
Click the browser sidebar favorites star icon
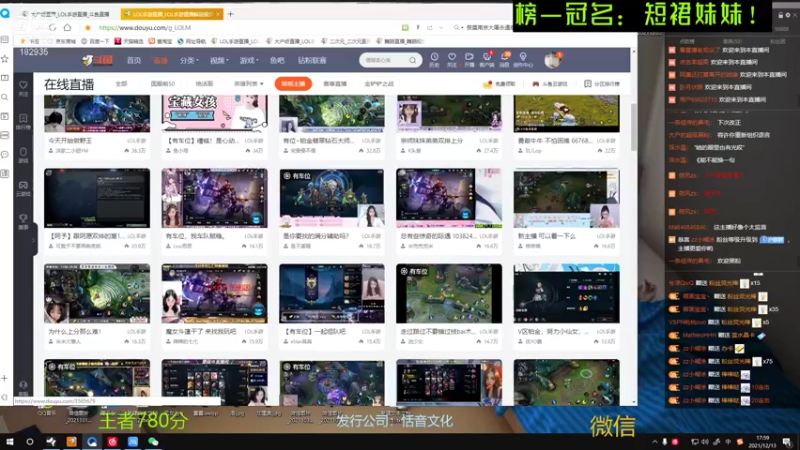(5, 59)
